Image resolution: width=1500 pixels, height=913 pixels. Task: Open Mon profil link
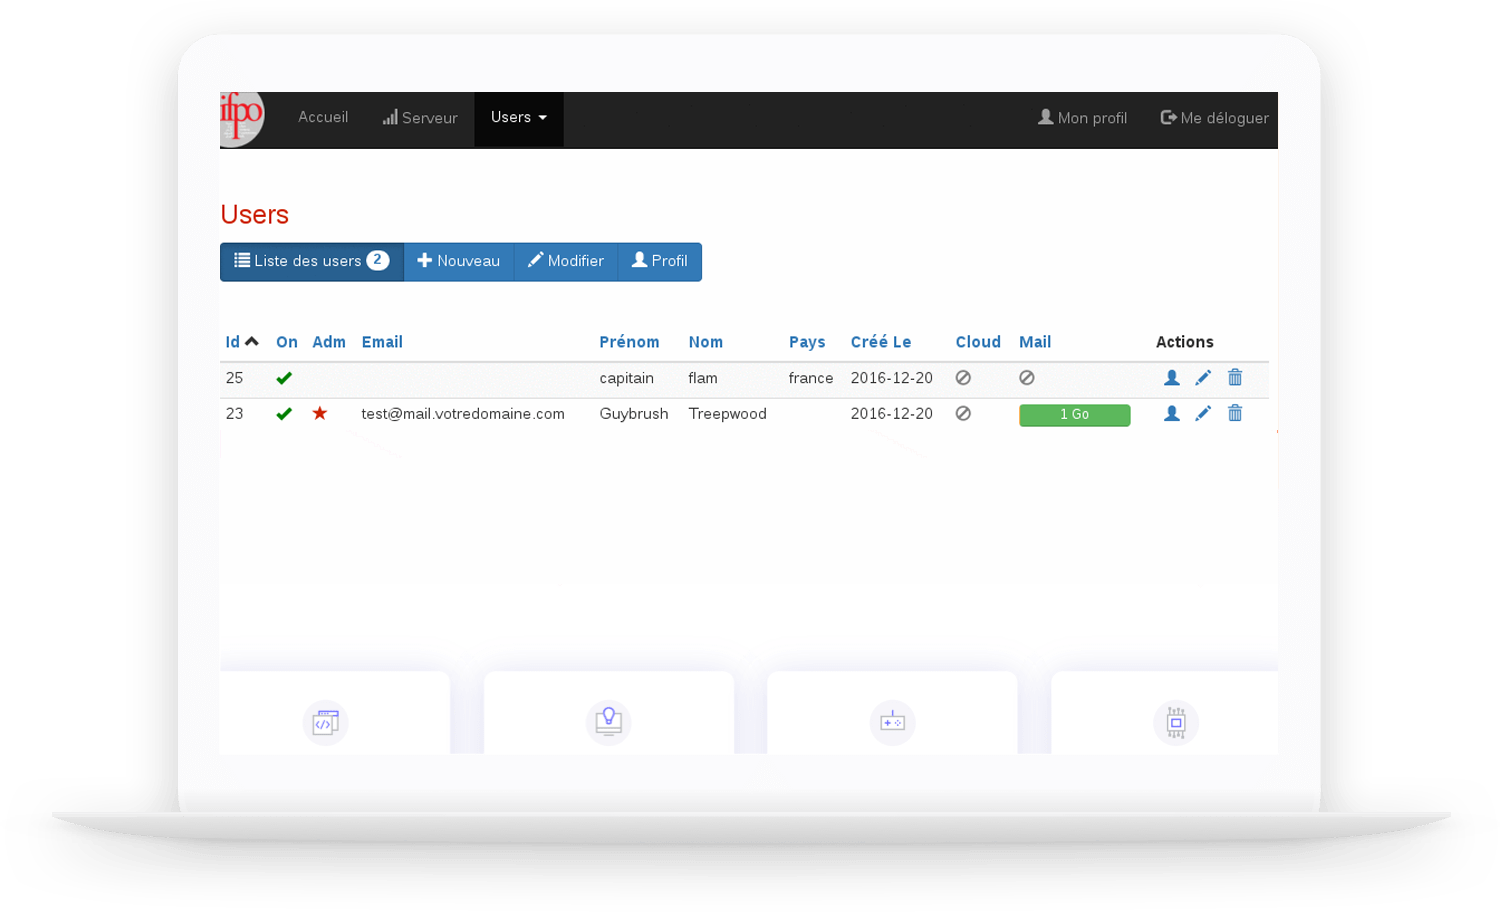tap(1082, 118)
